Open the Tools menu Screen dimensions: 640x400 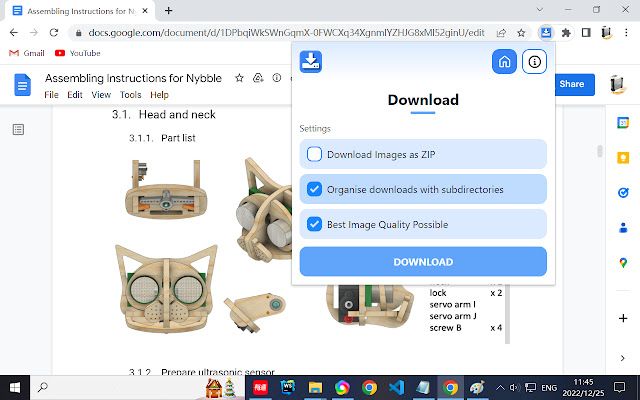130,95
